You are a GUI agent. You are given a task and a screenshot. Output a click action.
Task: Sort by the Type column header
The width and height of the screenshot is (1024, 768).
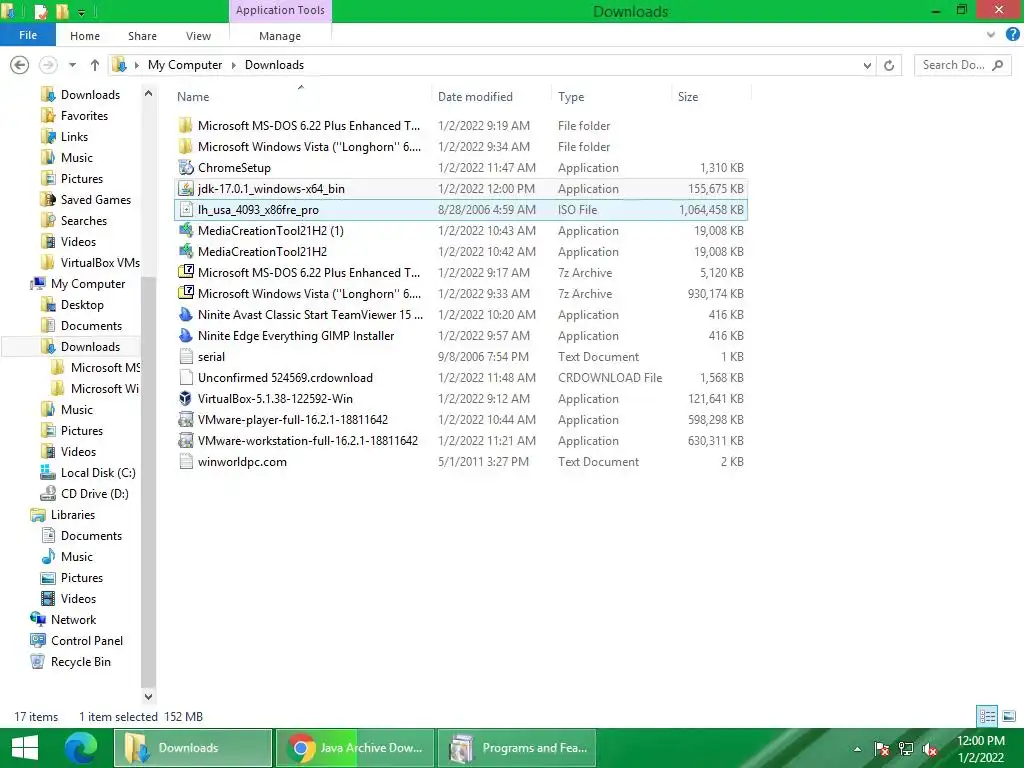point(571,97)
